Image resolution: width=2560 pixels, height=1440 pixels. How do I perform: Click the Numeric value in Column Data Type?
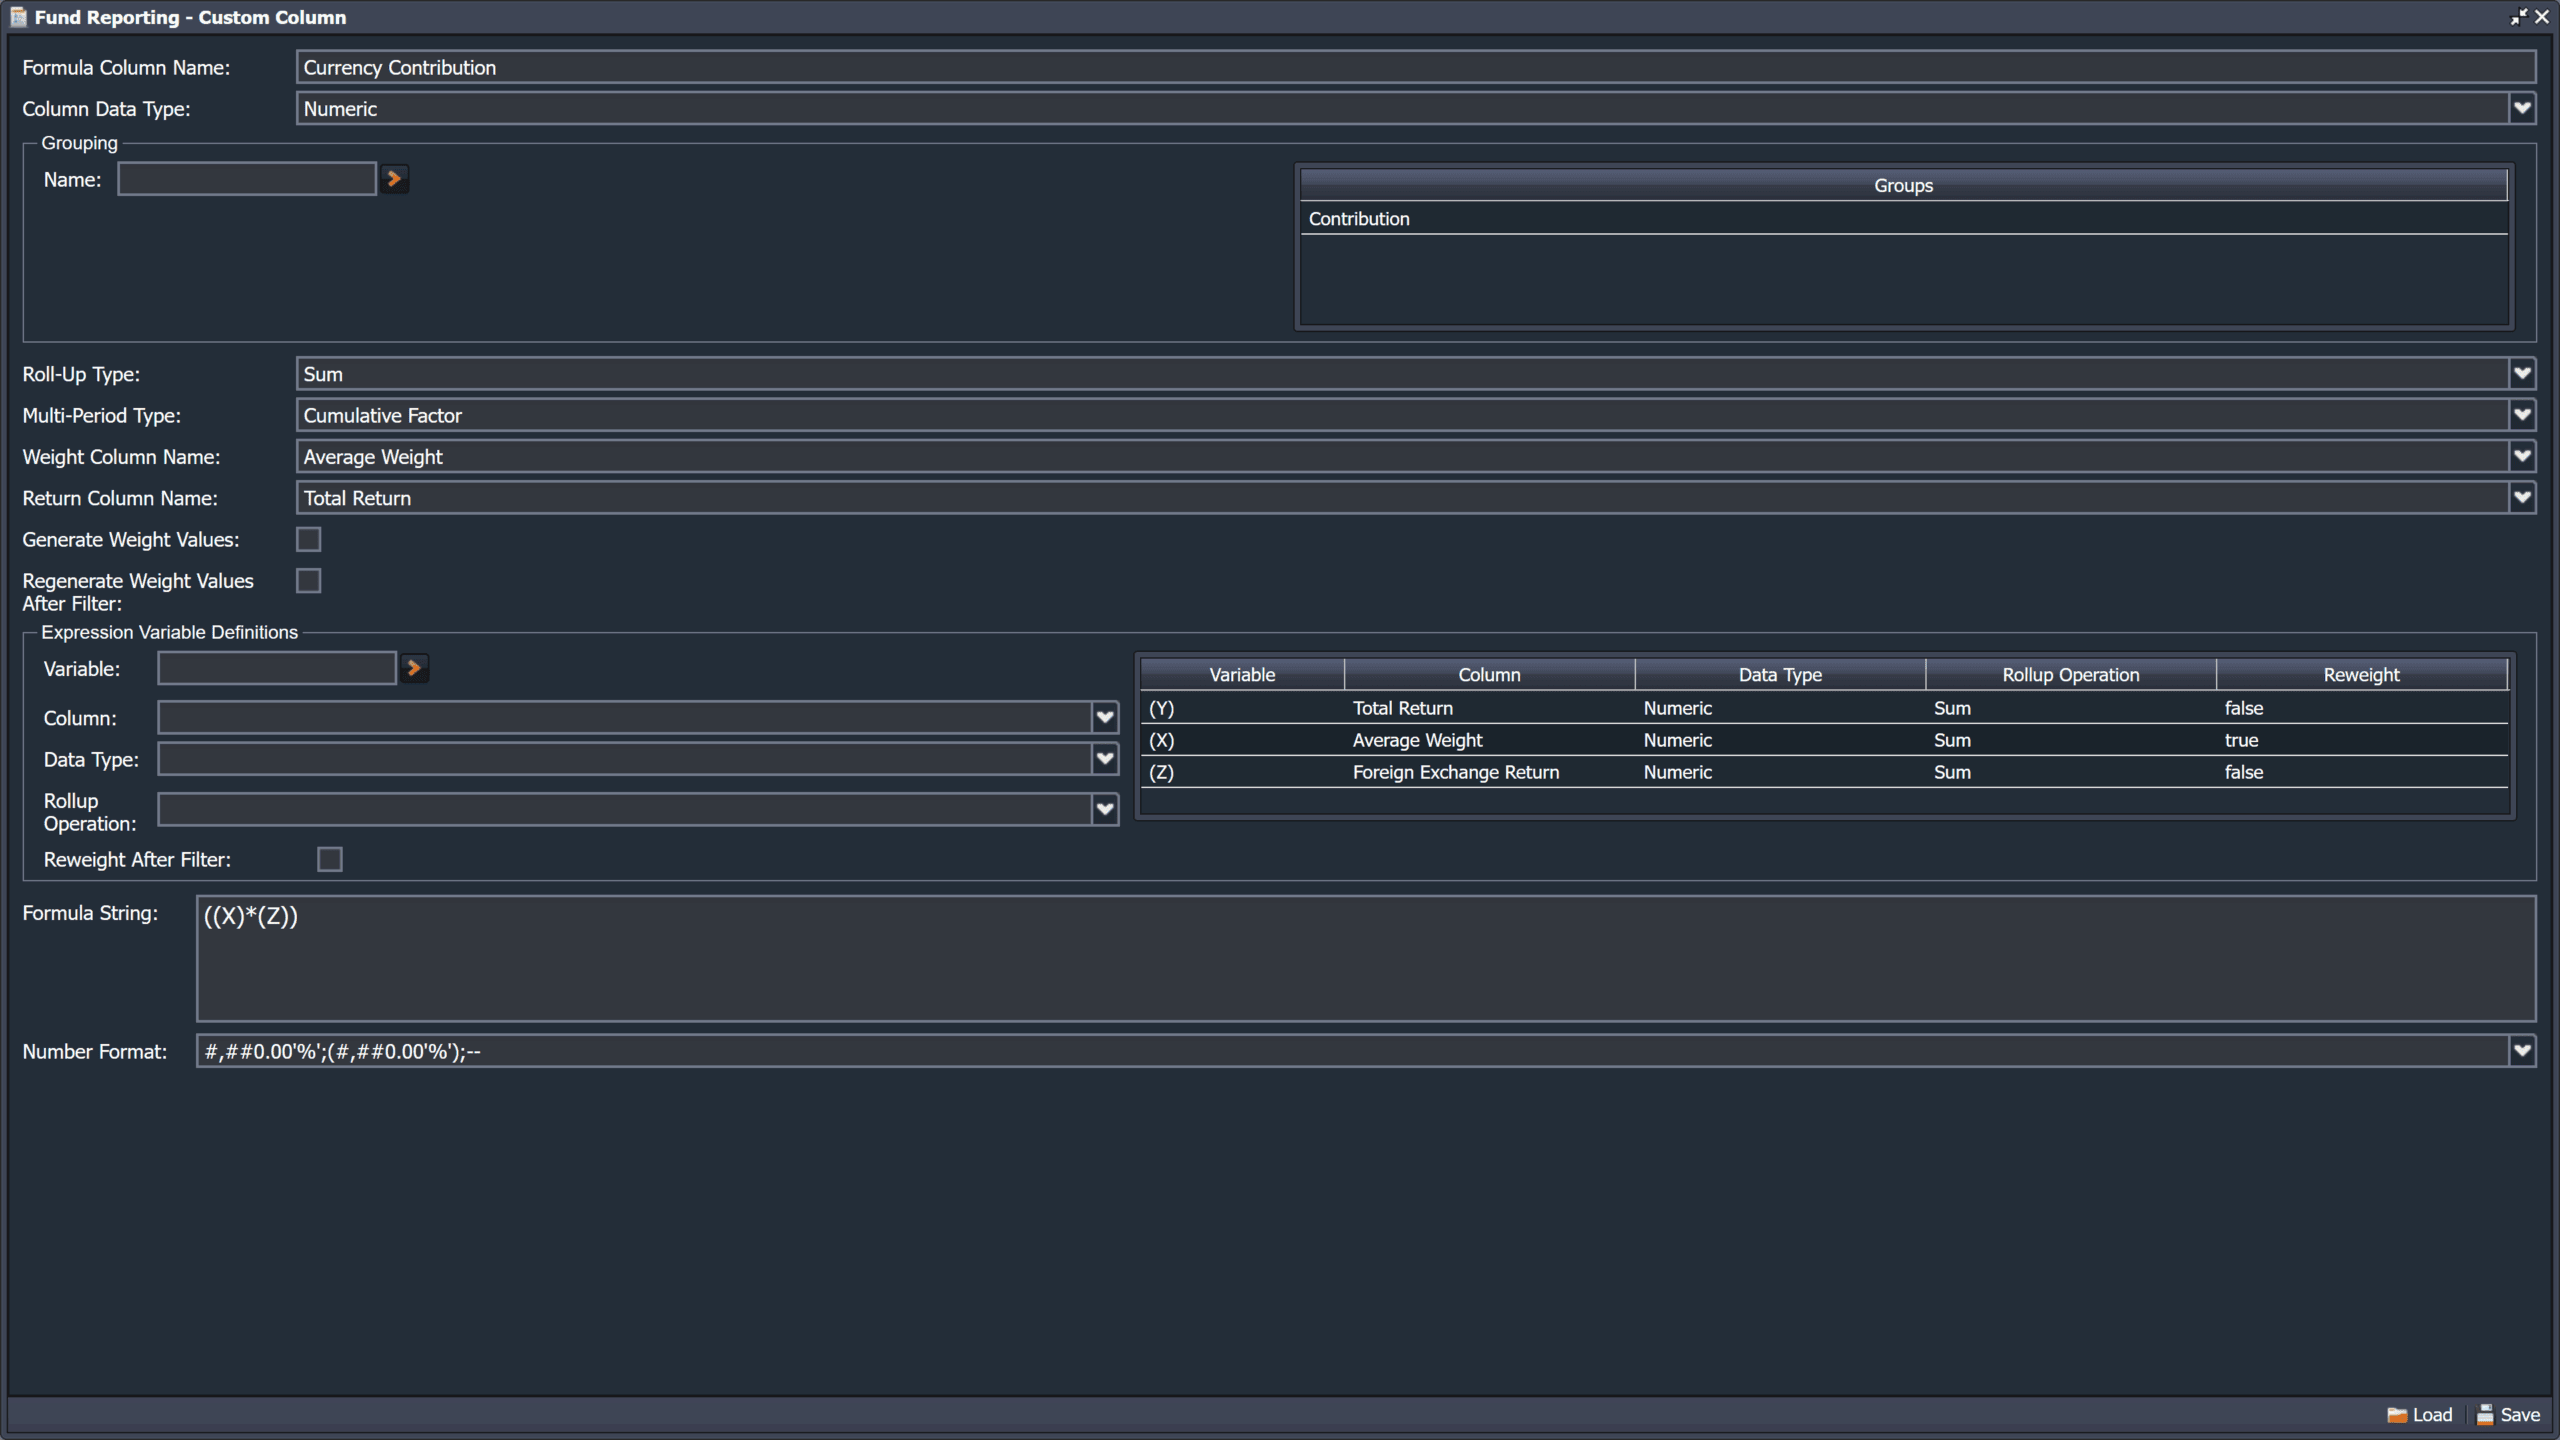click(x=340, y=109)
